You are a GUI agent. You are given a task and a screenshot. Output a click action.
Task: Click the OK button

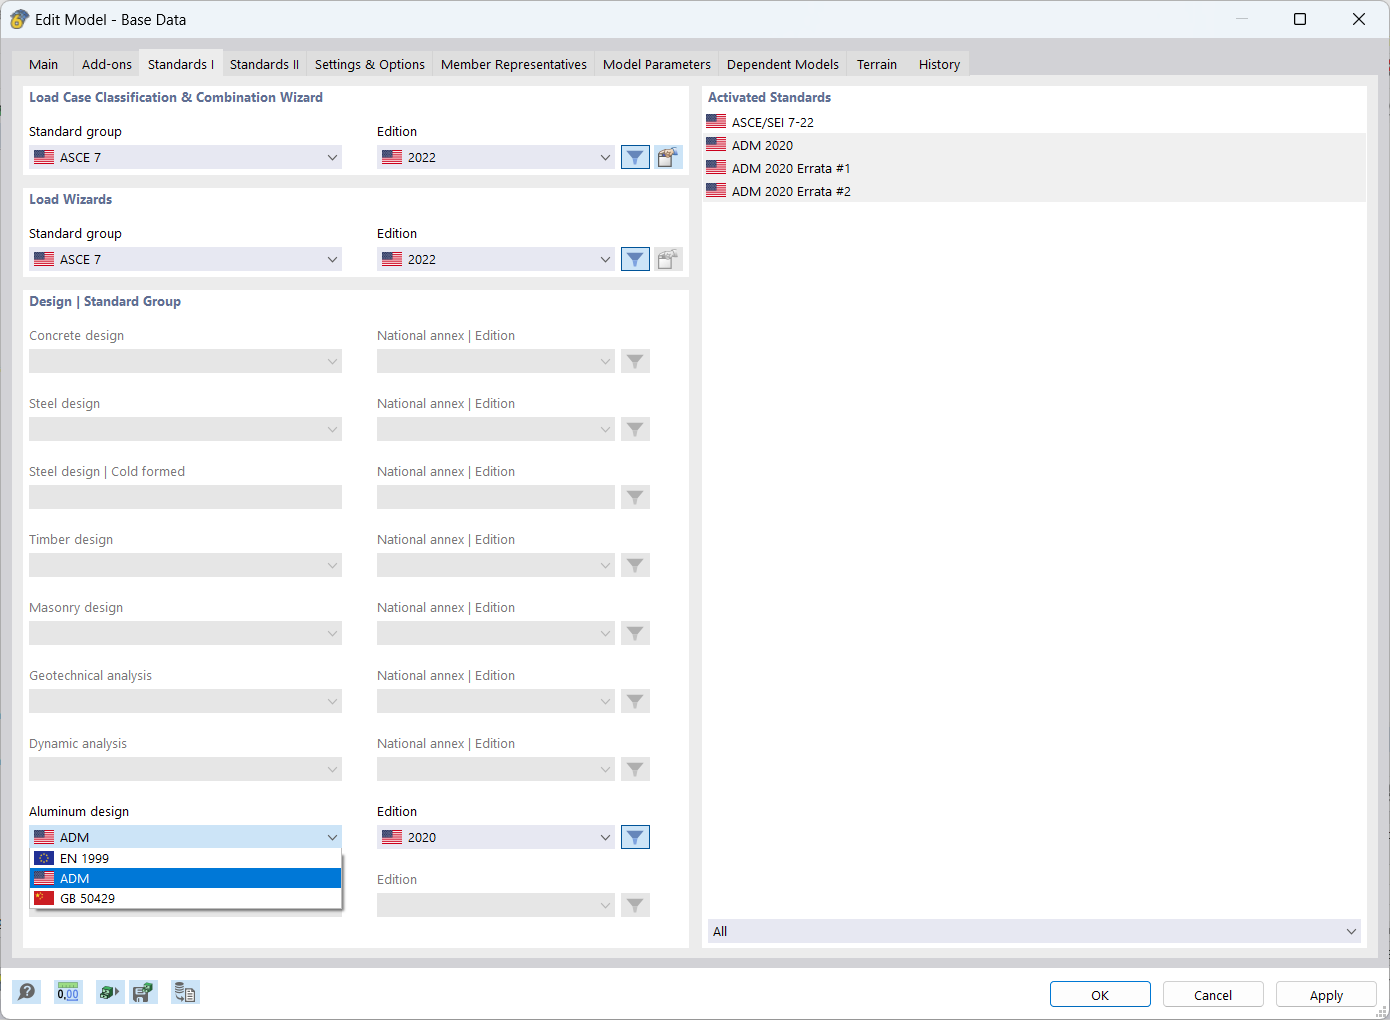(x=1100, y=995)
